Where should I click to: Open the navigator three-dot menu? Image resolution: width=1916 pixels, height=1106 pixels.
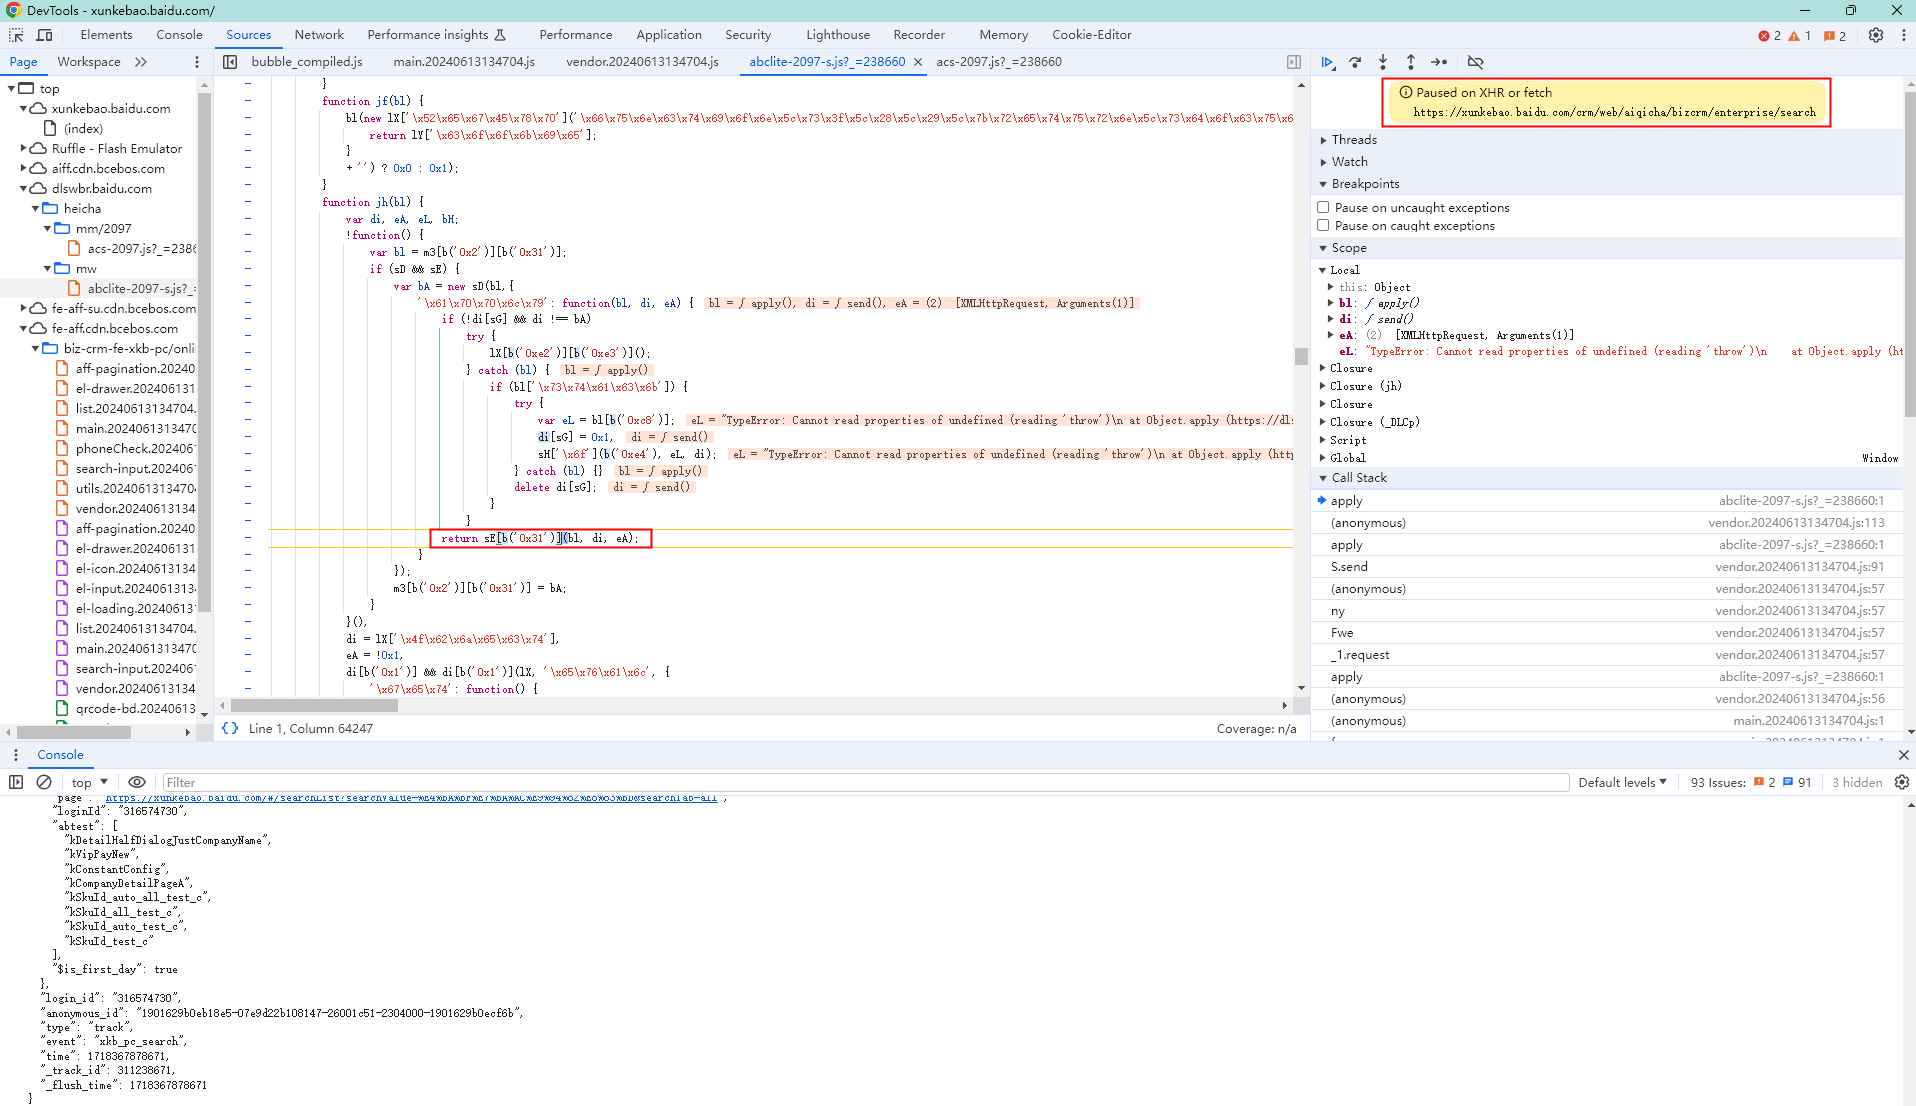(x=196, y=62)
